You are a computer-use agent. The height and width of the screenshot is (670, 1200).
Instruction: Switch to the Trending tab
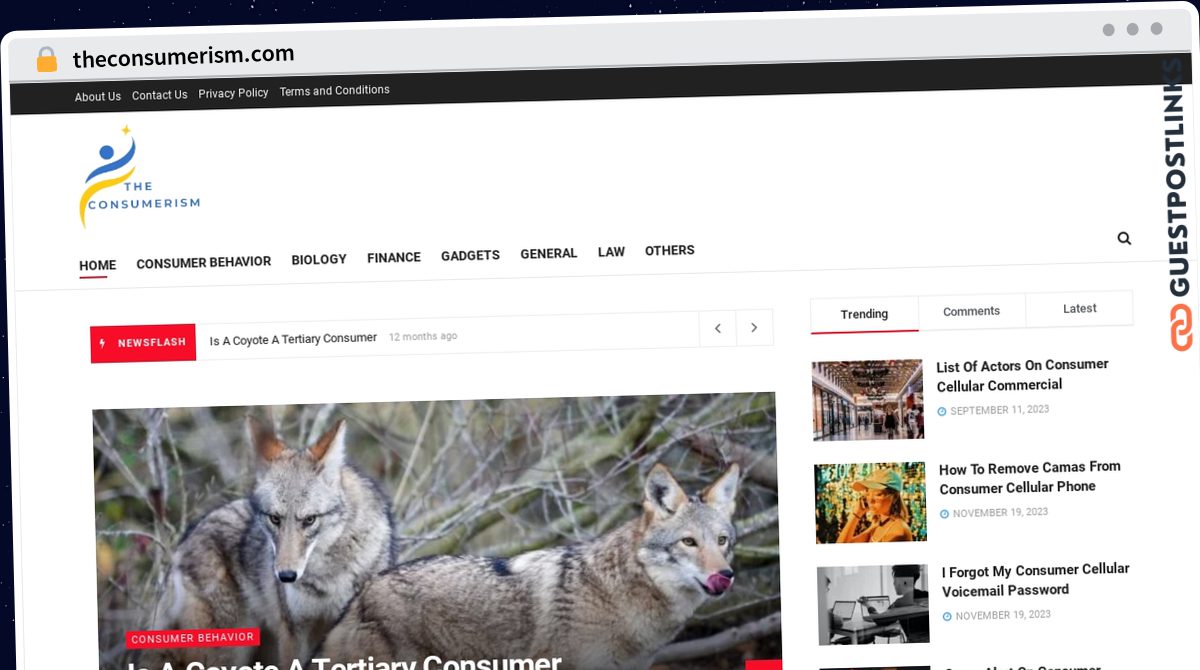click(864, 314)
